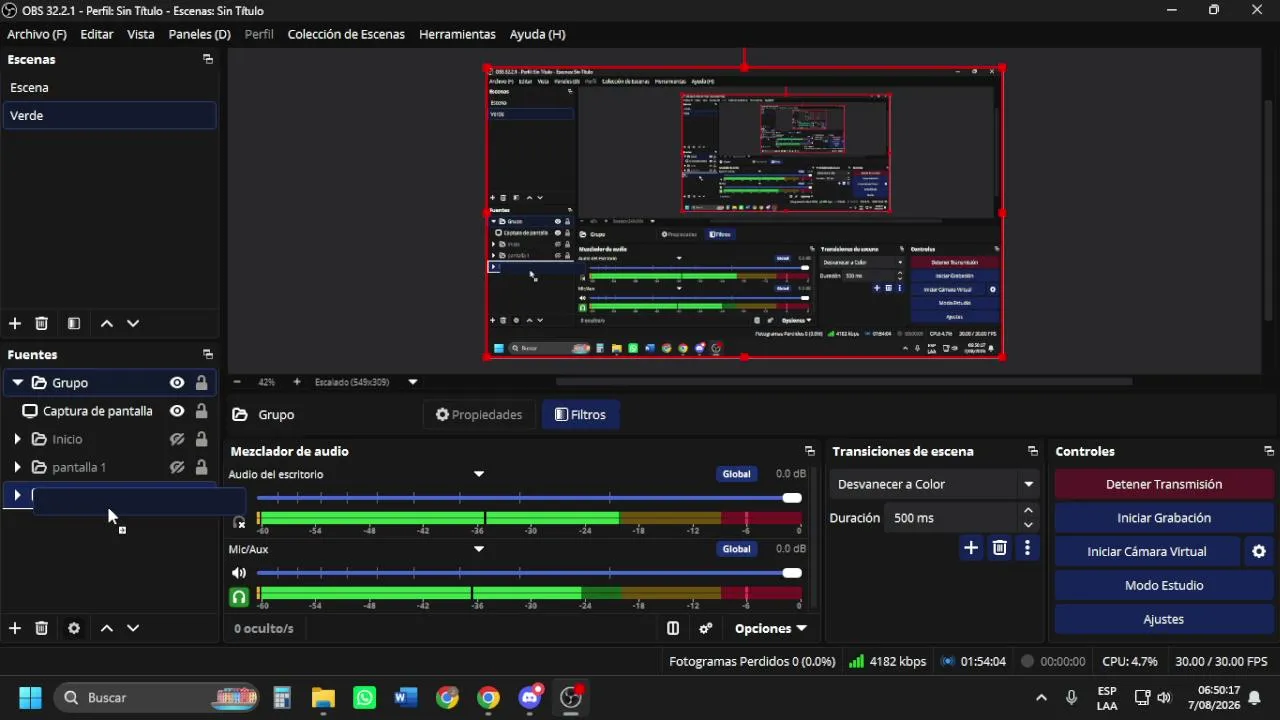Open virtual camera settings gear
This screenshot has width=1280, height=720.
(x=1259, y=551)
